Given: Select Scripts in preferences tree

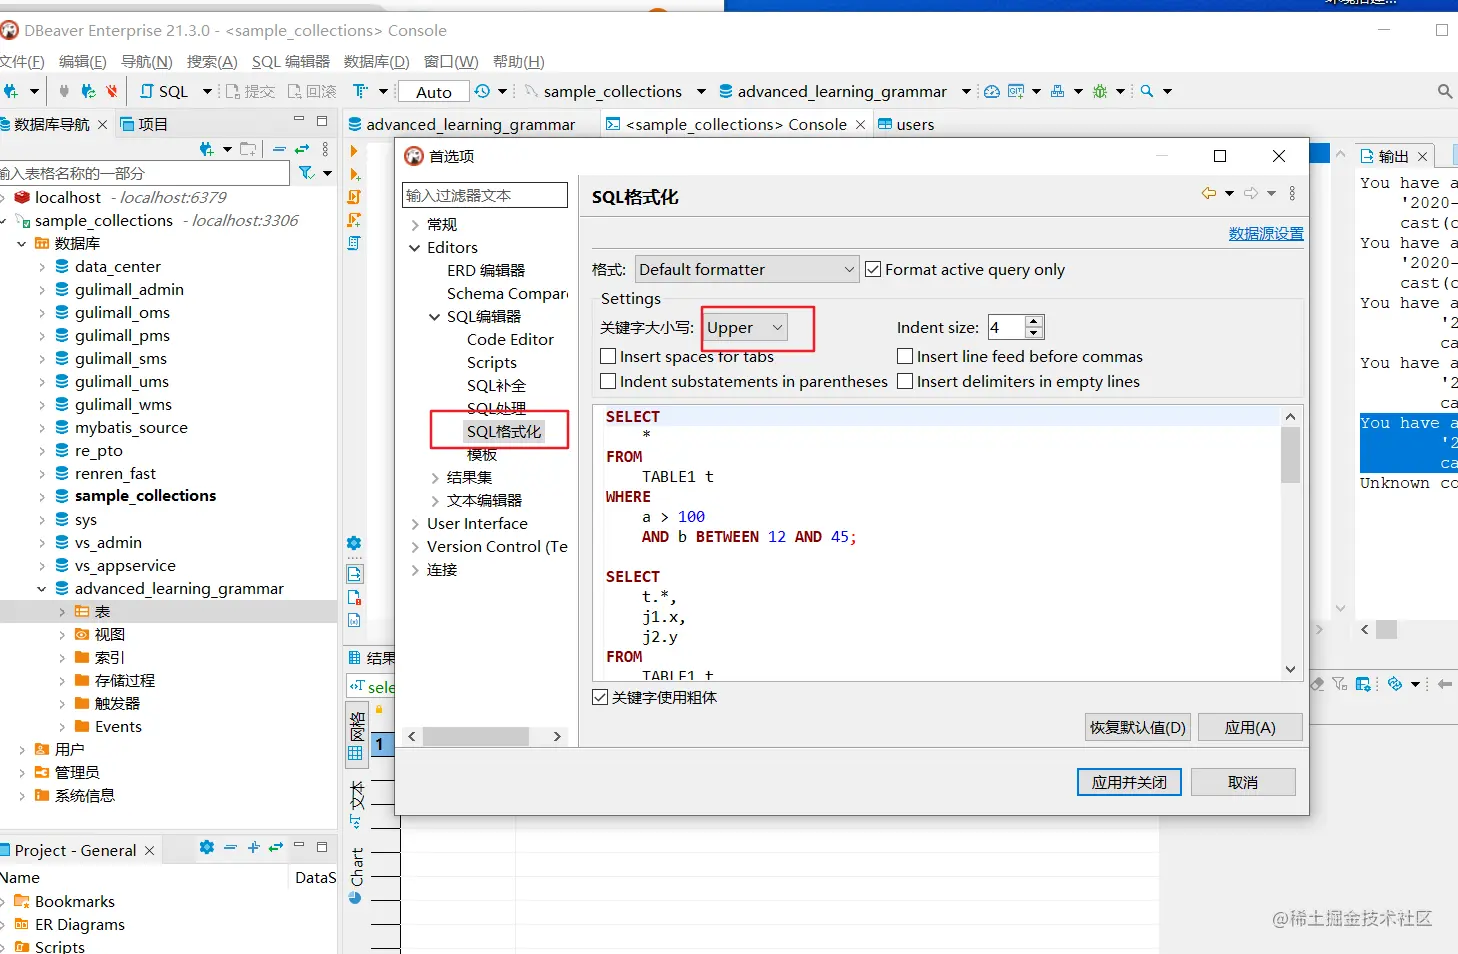Looking at the screenshot, I should (492, 362).
